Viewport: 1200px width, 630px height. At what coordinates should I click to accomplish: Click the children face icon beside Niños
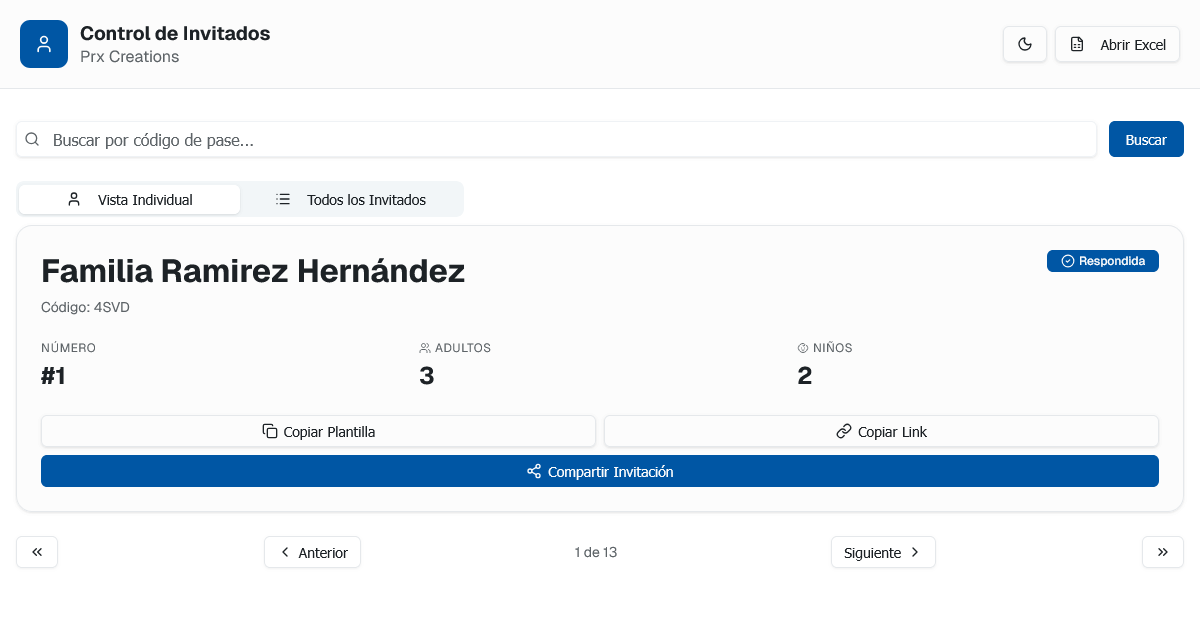click(x=802, y=348)
